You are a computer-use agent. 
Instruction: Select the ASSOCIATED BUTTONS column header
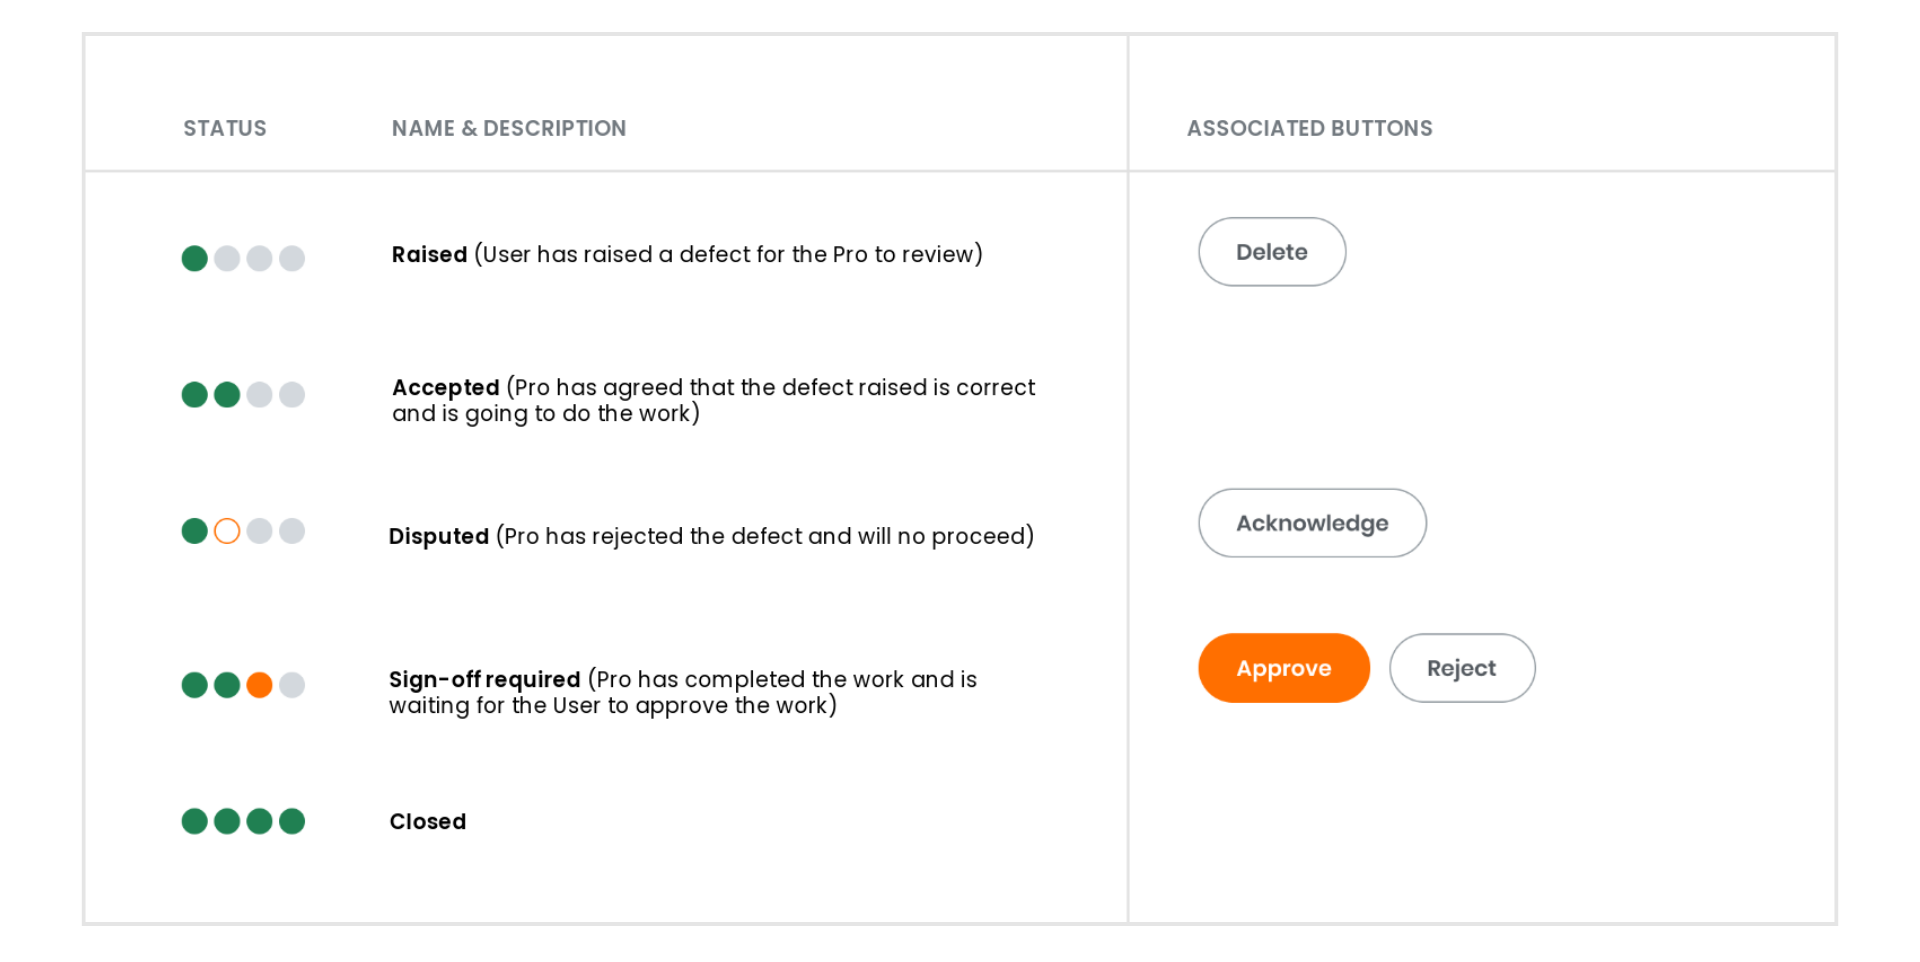coord(1310,128)
